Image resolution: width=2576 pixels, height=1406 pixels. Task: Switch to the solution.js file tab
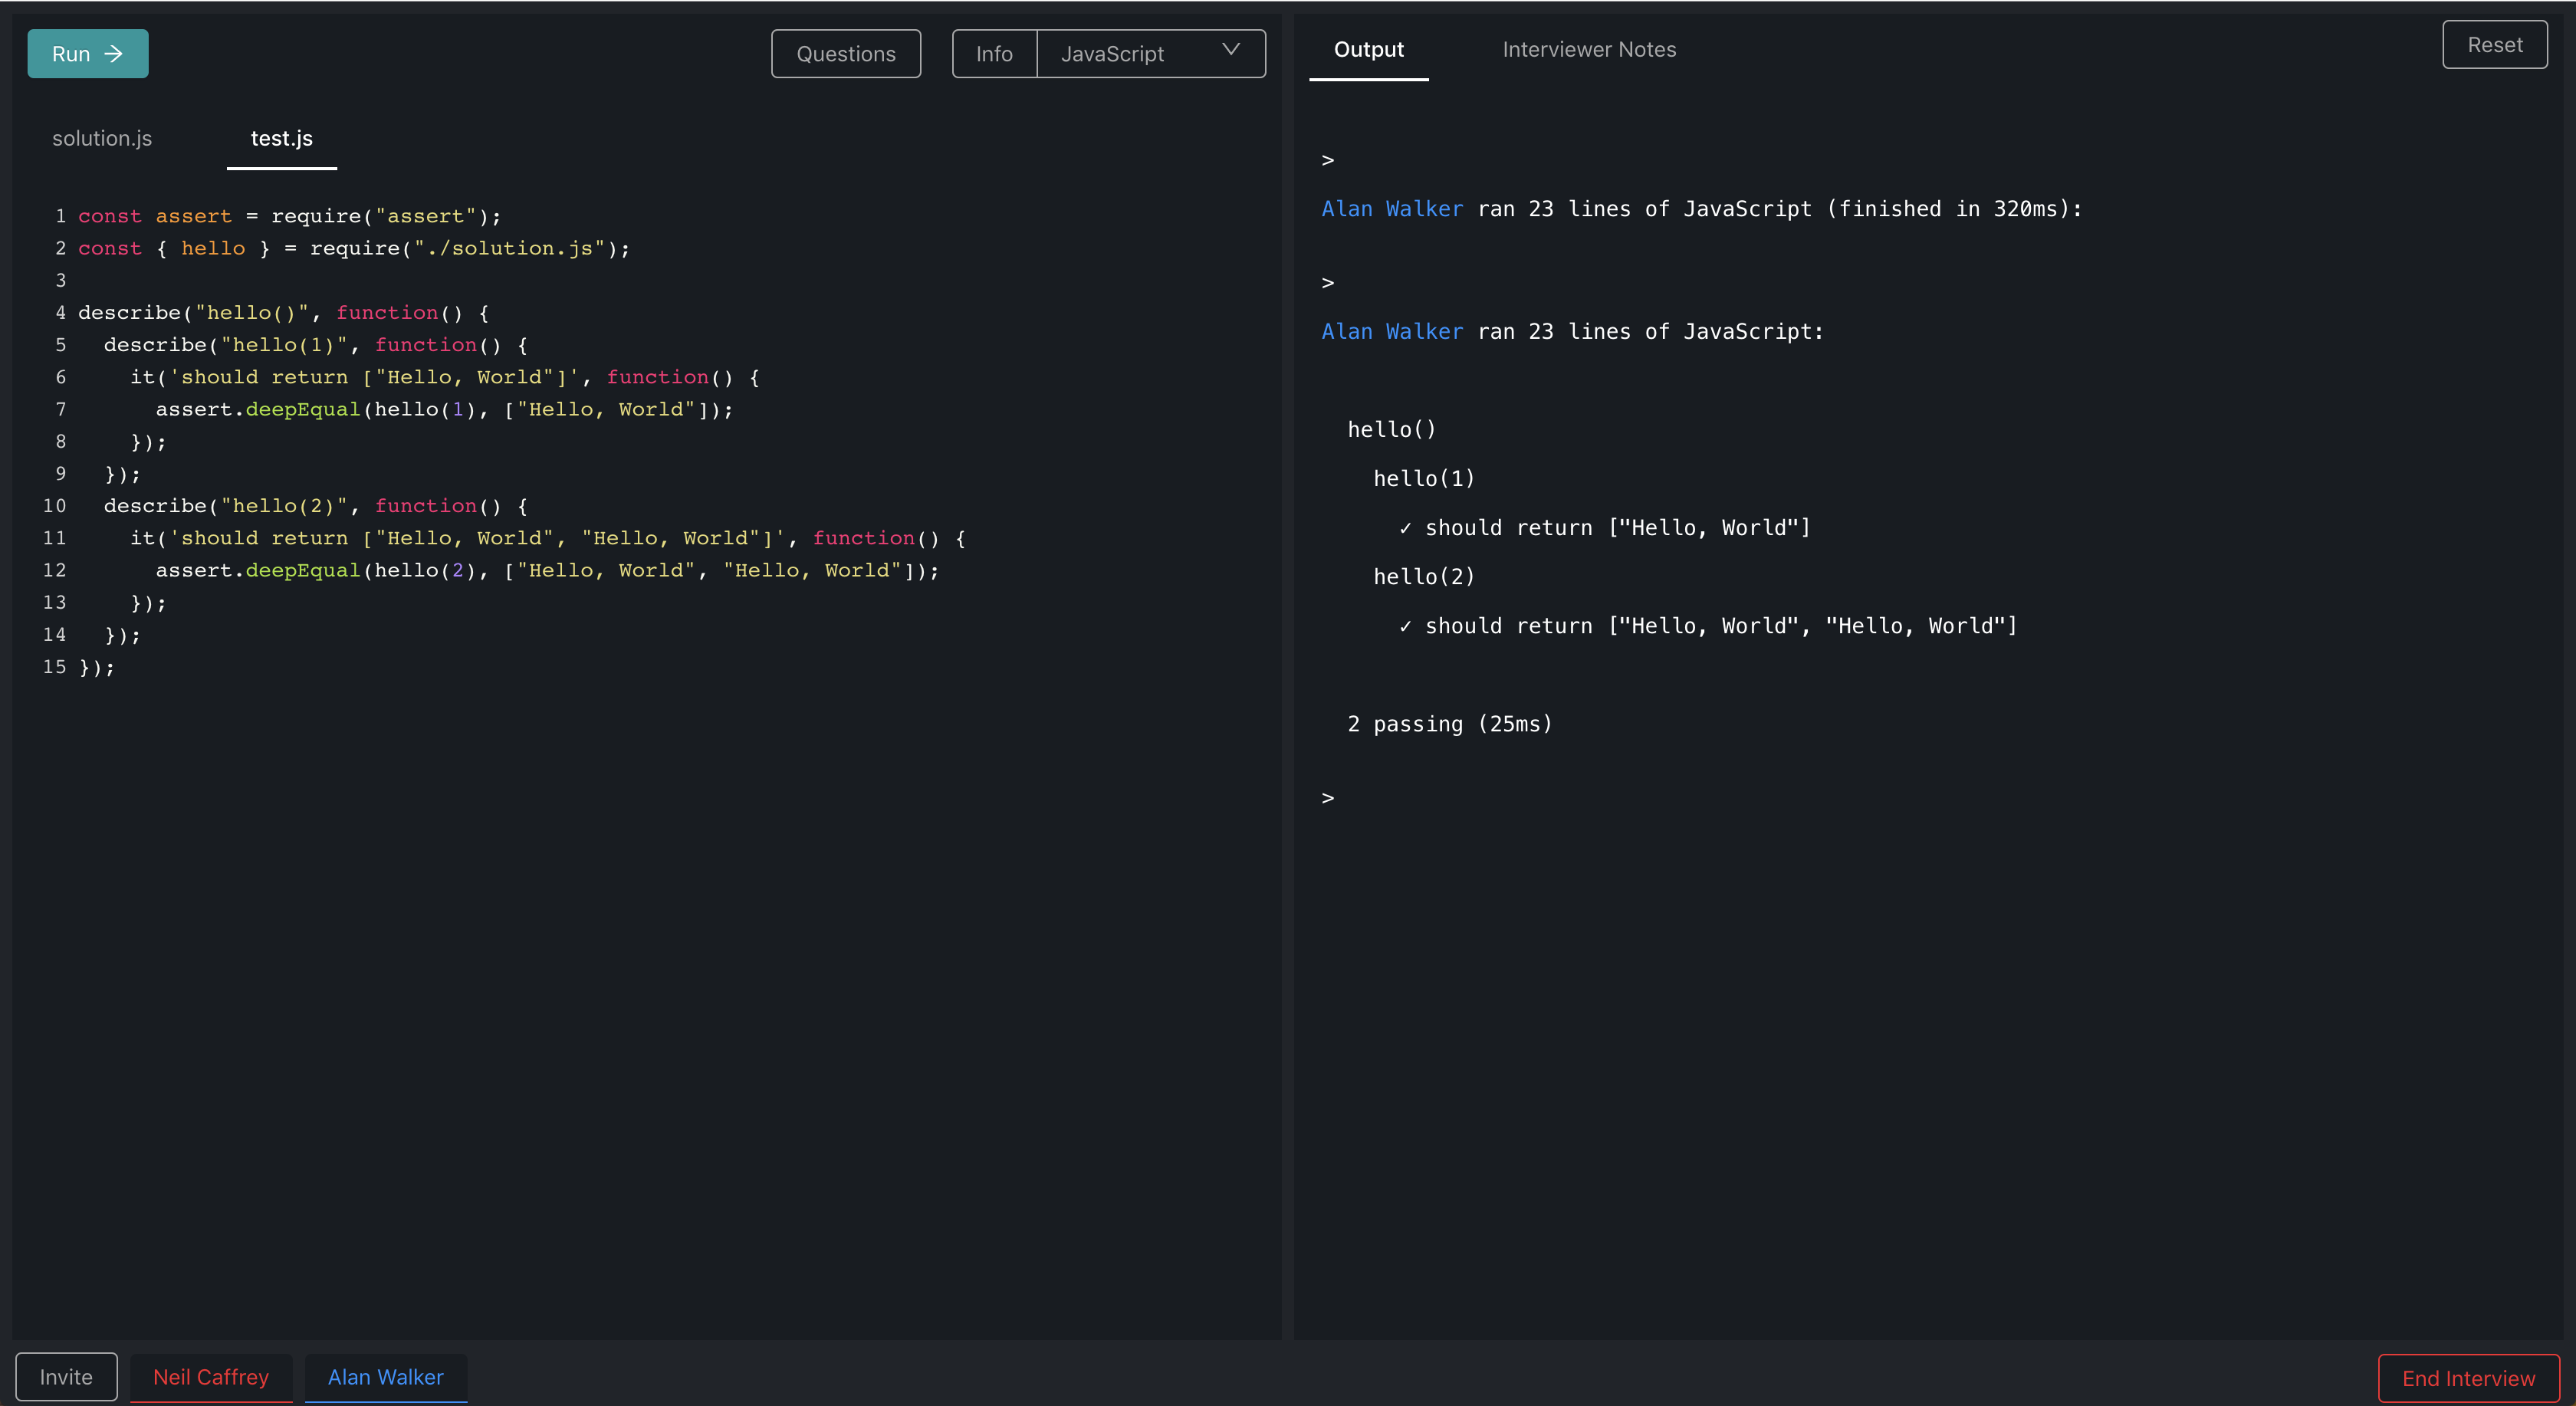[102, 139]
